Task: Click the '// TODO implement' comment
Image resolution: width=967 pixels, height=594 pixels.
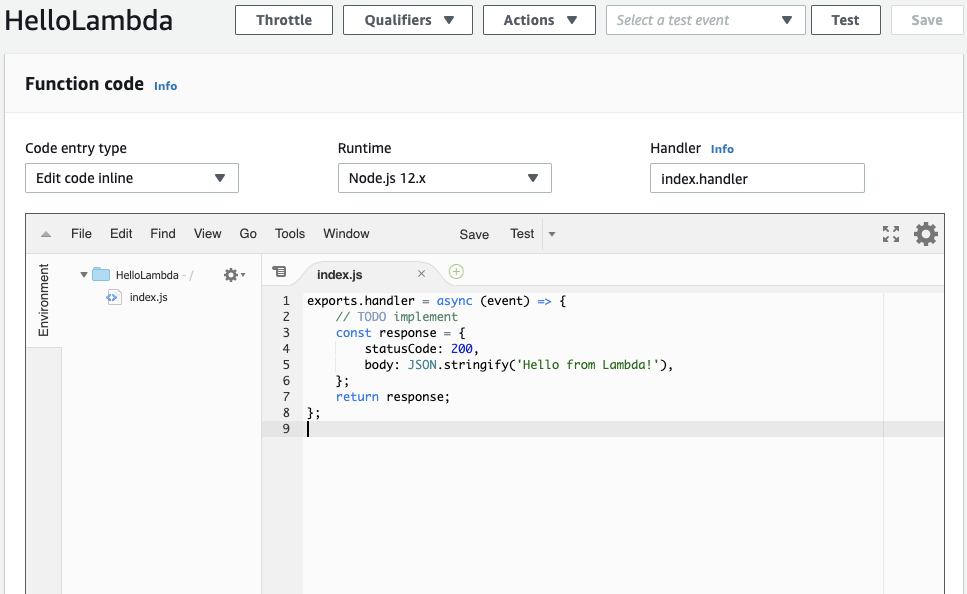Action: [397, 316]
